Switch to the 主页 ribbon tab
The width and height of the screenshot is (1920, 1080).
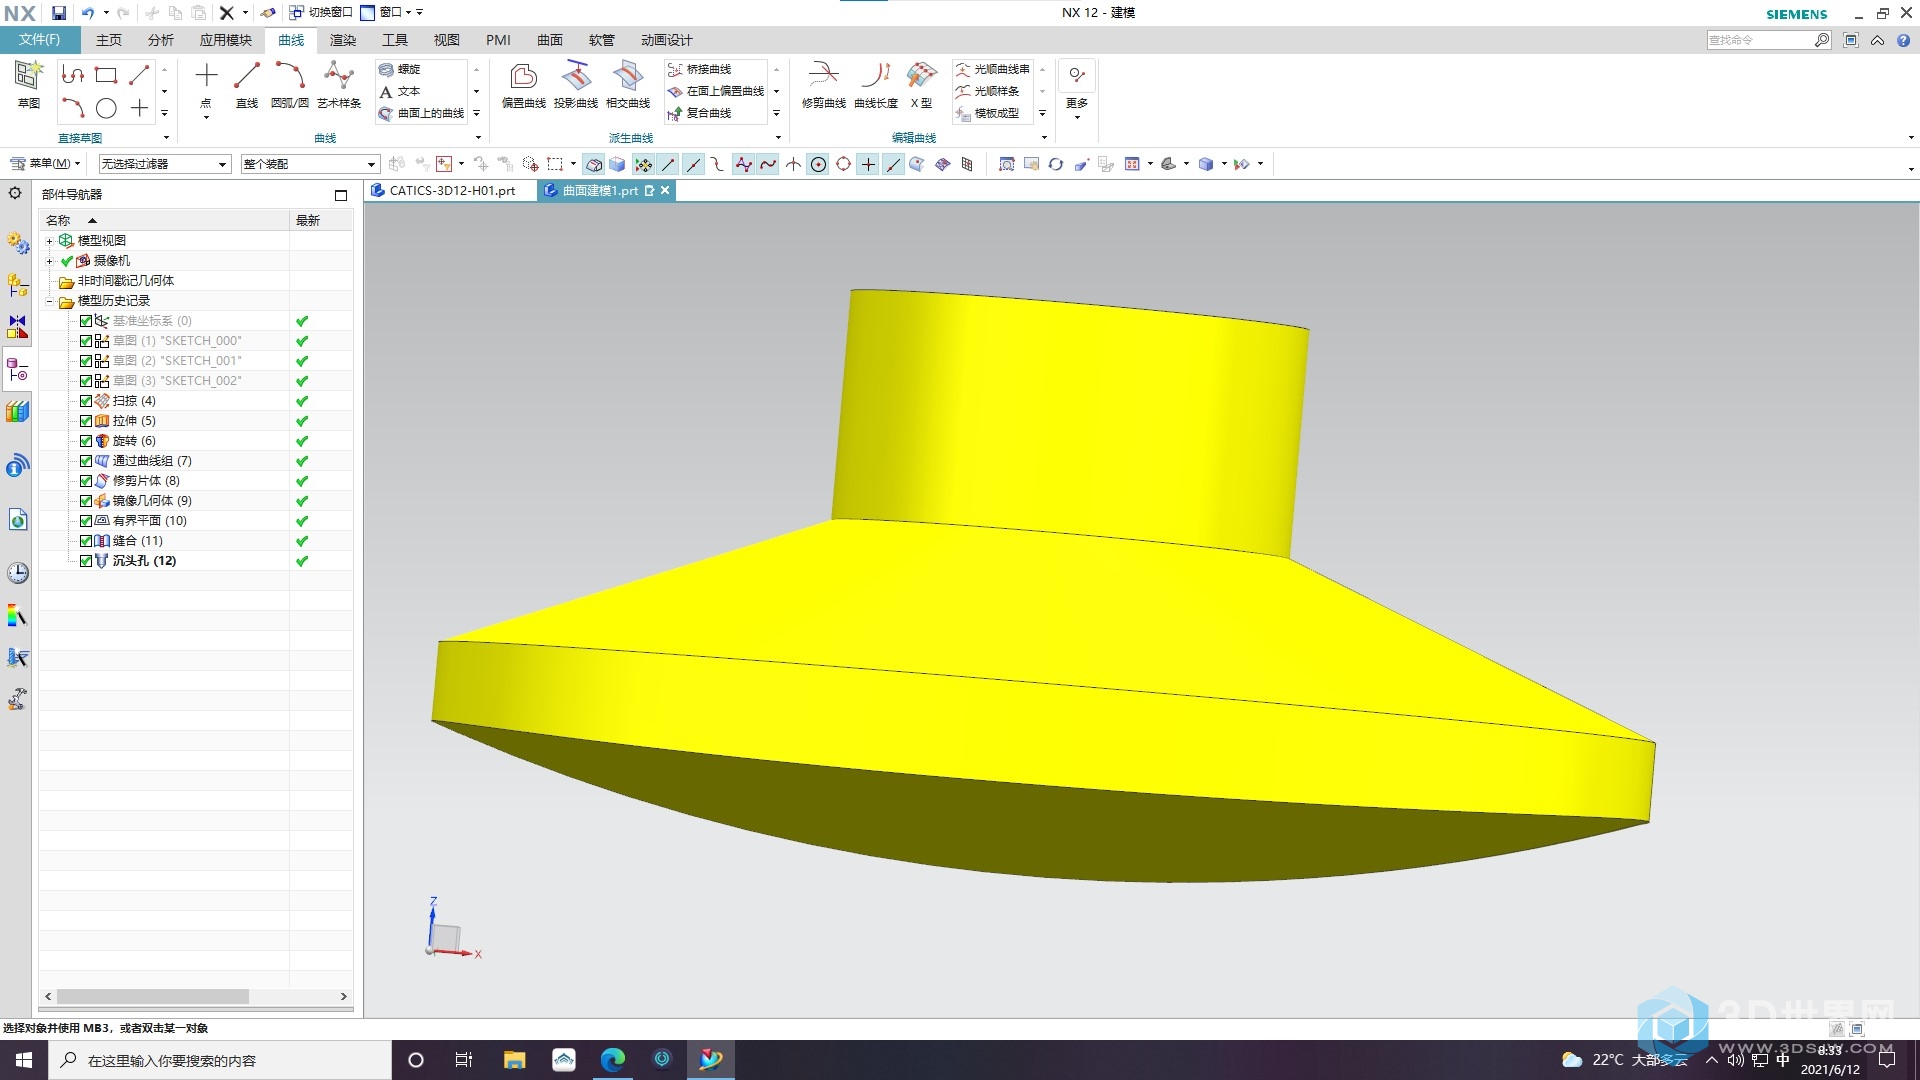click(109, 40)
